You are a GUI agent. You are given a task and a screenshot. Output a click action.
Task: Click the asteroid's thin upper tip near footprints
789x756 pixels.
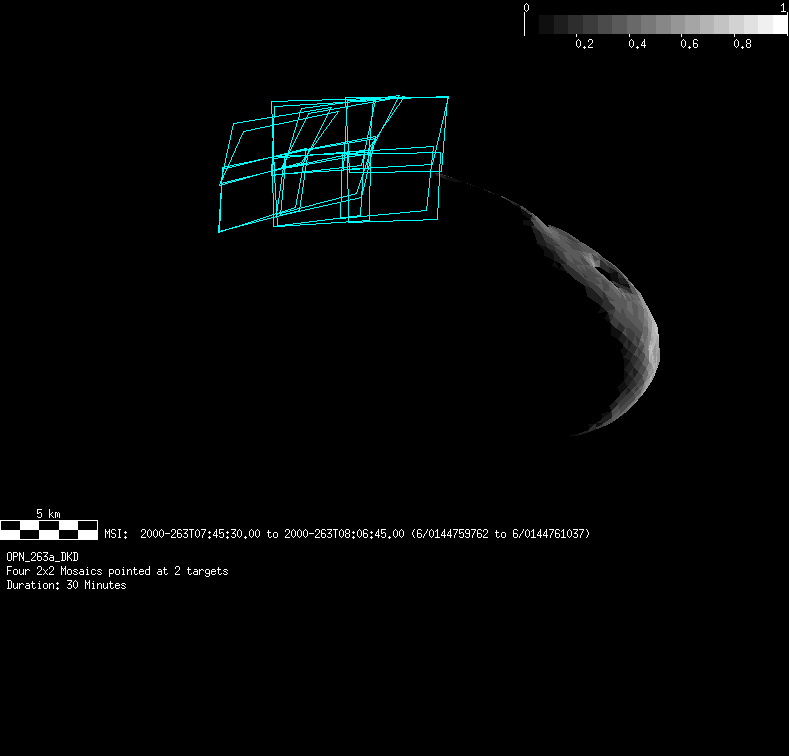[x=470, y=184]
